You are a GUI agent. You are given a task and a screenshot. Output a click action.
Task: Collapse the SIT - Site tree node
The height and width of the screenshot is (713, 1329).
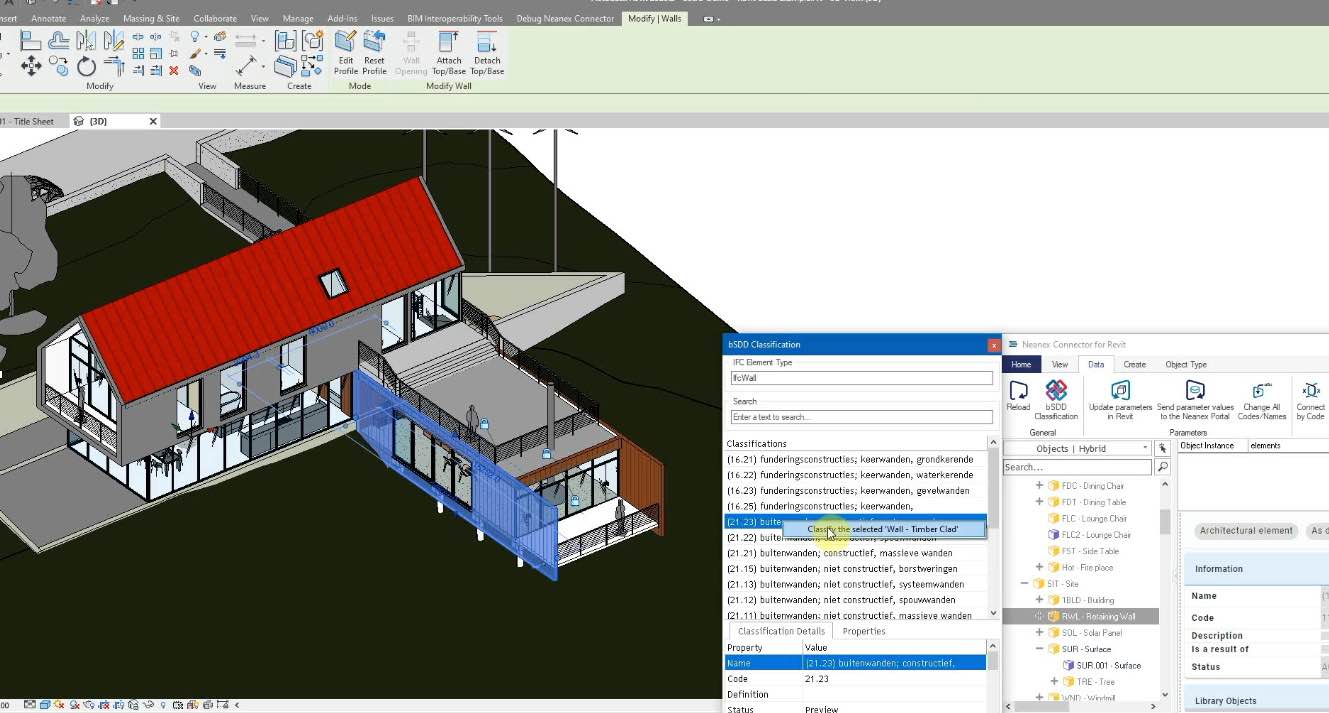pyautogui.click(x=1025, y=584)
